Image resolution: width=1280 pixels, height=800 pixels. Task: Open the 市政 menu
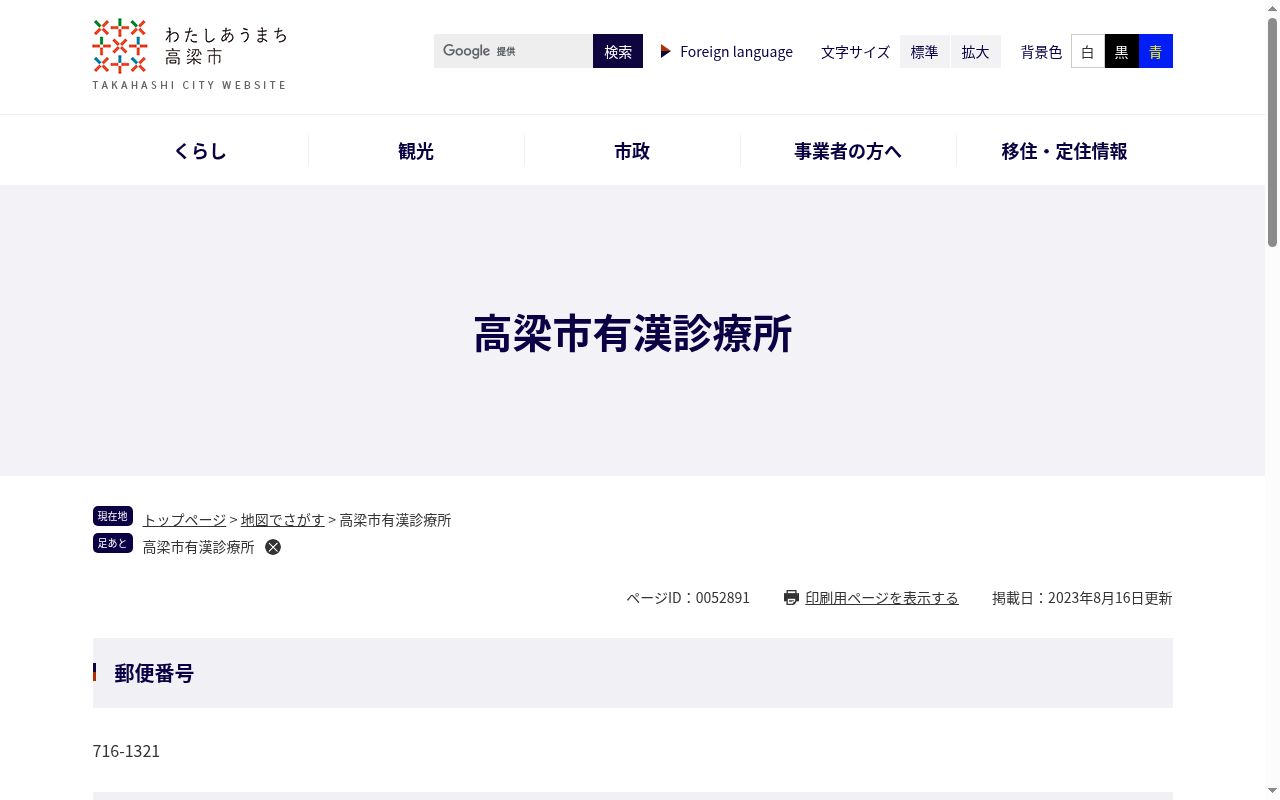(632, 151)
